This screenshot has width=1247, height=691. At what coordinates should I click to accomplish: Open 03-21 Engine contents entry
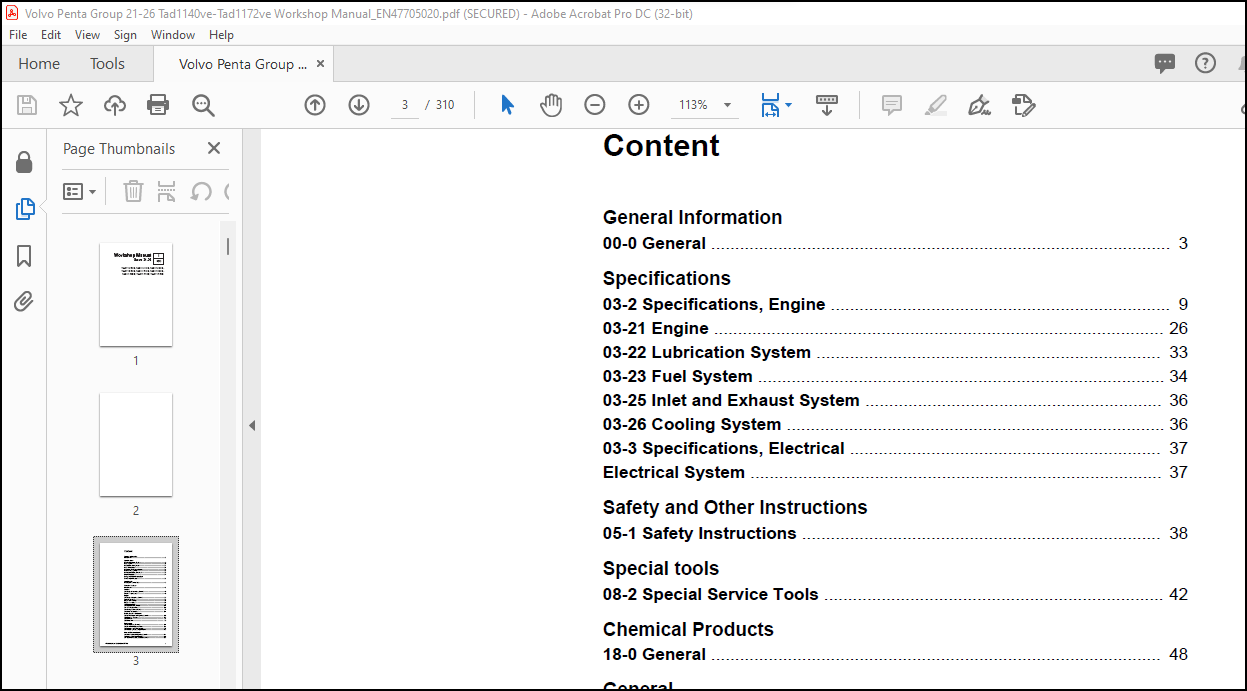[x=895, y=328]
